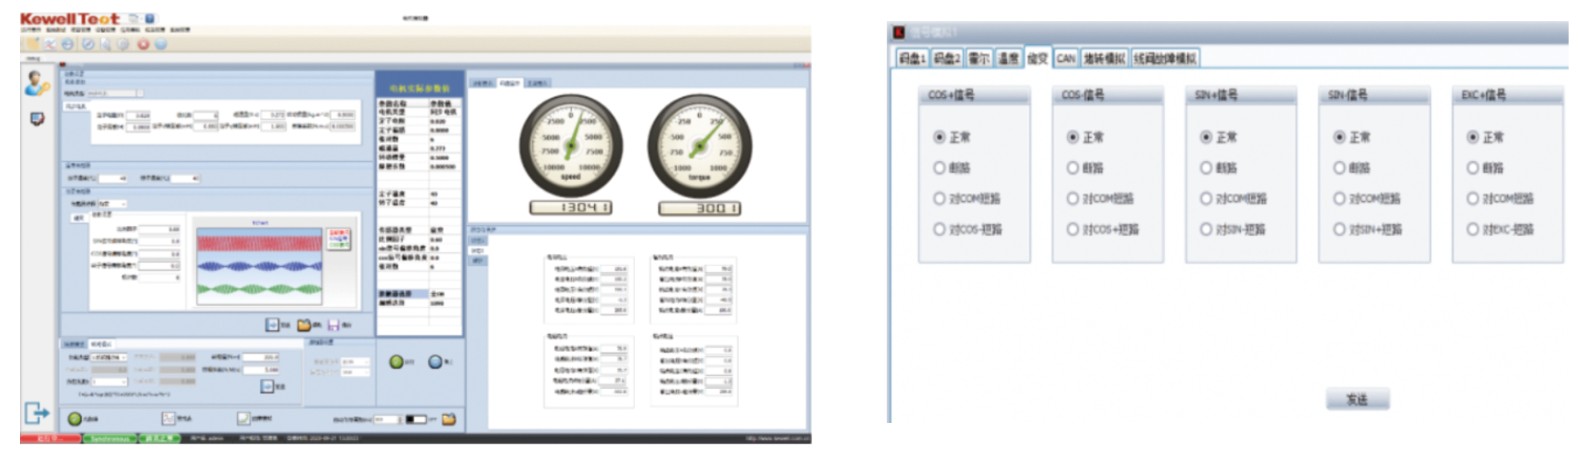Open the load type dropdown in bottom panel
Image resolution: width=1584 pixels, height=463 pixels.
pos(108,357)
